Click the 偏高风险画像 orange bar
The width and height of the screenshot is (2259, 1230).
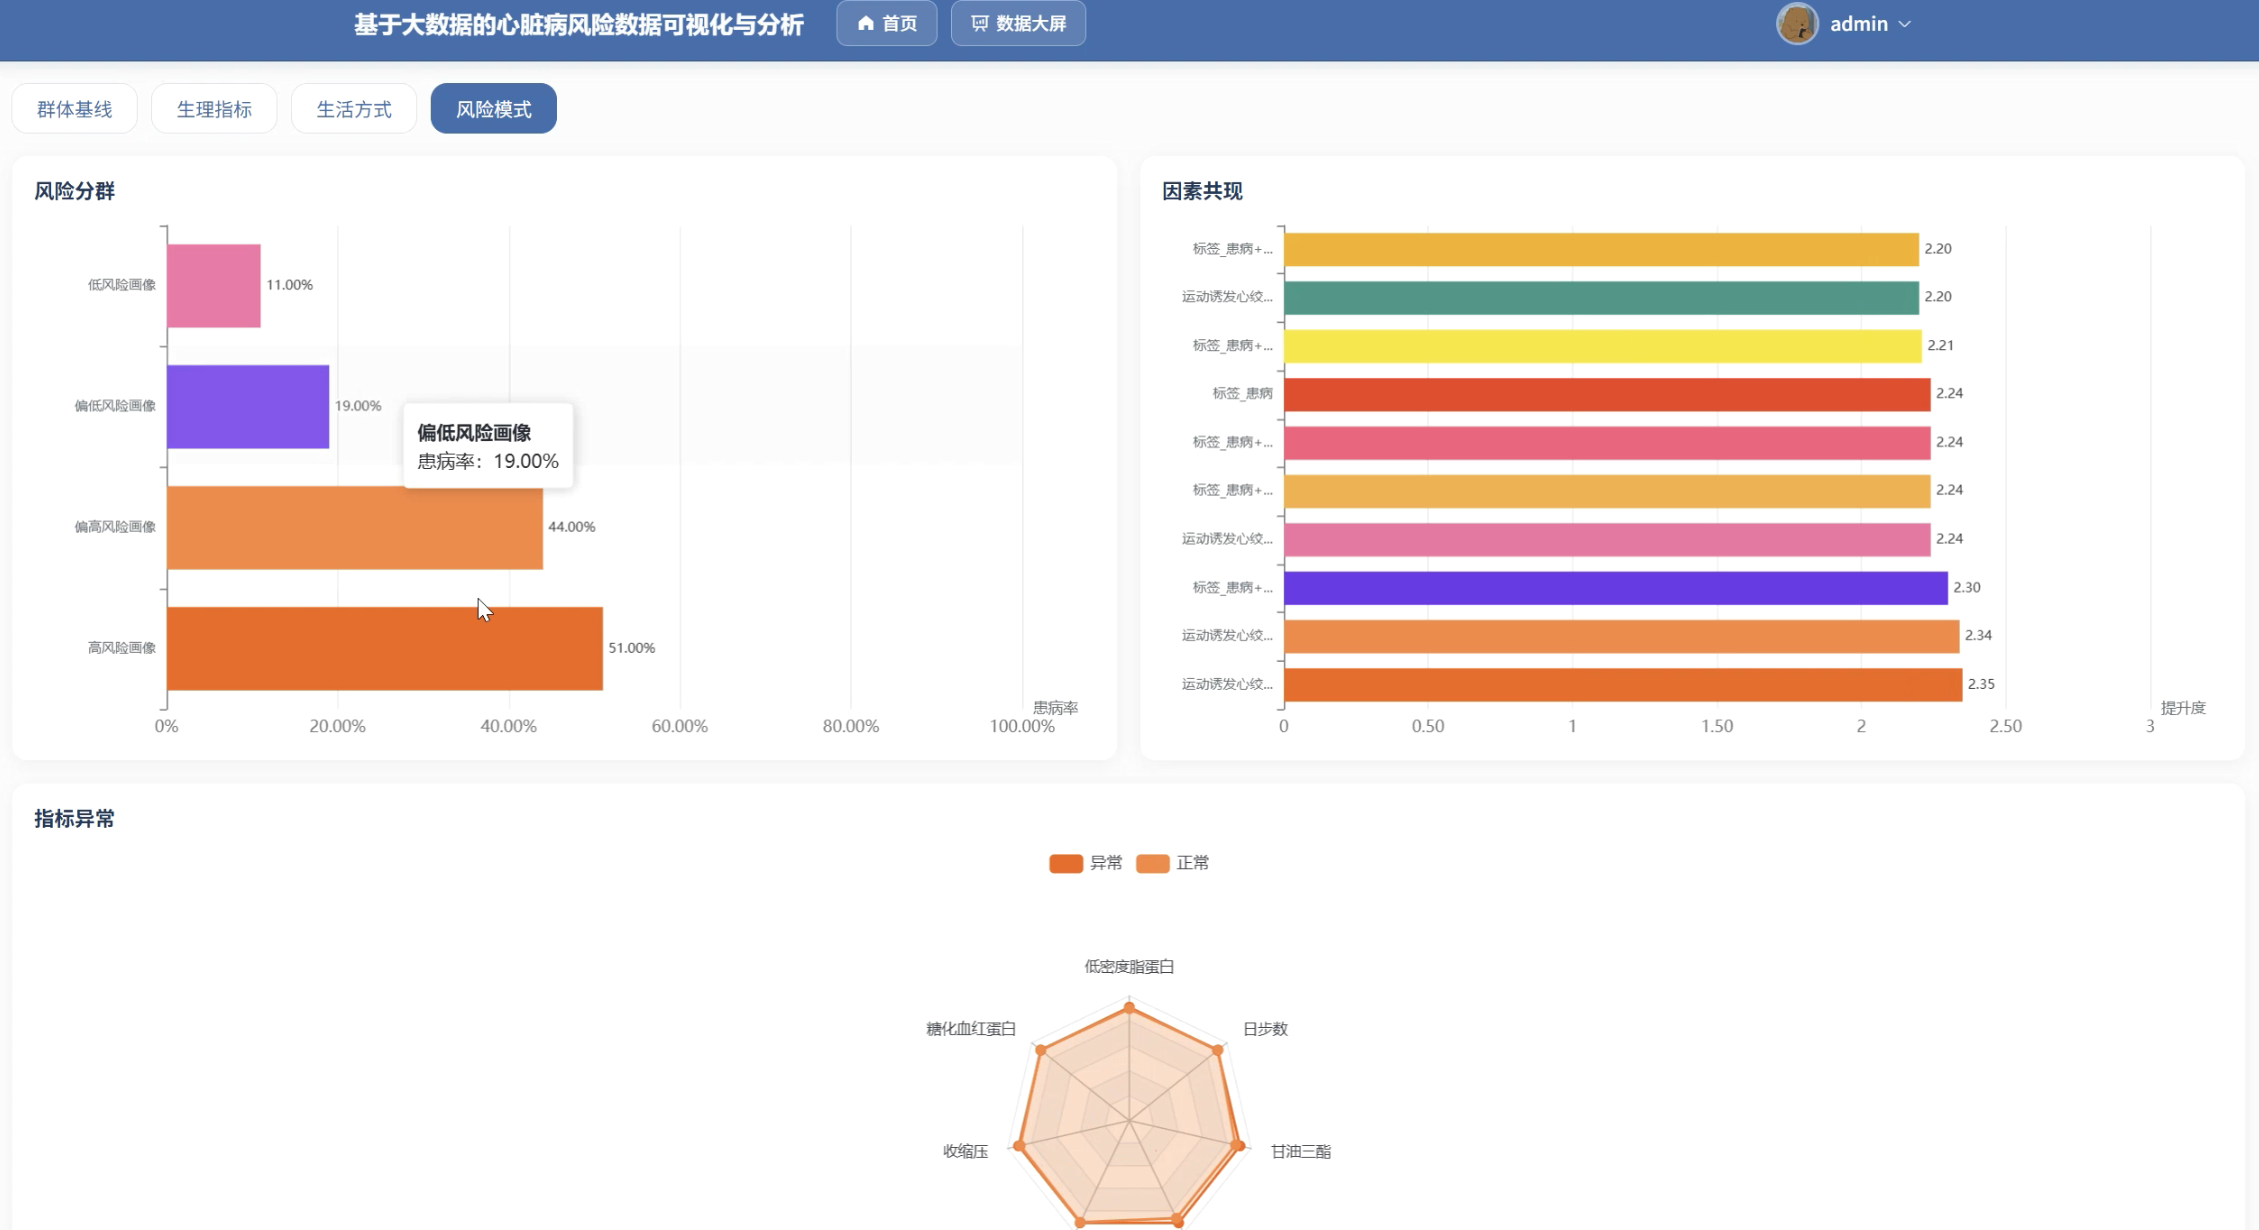[355, 527]
